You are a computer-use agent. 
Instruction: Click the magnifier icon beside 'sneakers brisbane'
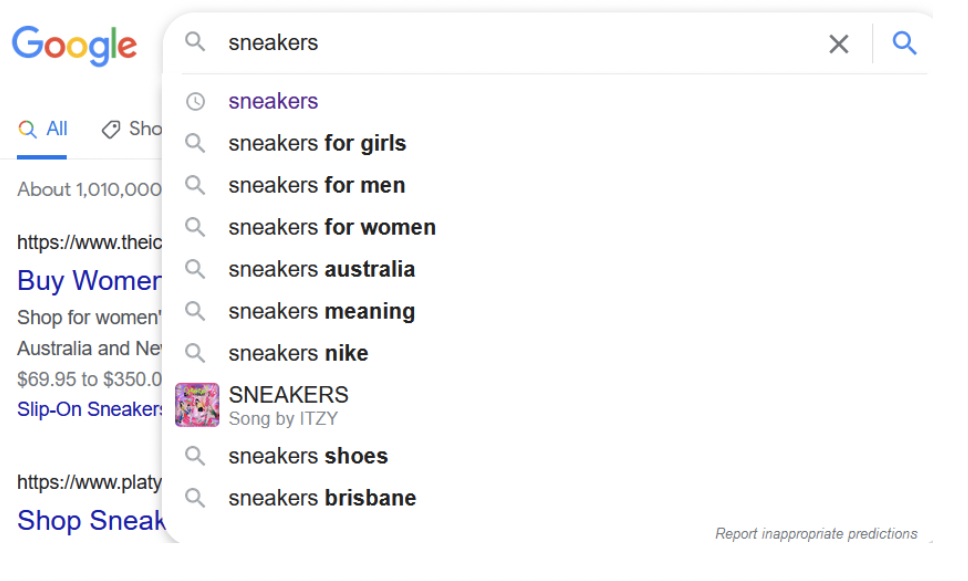(x=196, y=498)
